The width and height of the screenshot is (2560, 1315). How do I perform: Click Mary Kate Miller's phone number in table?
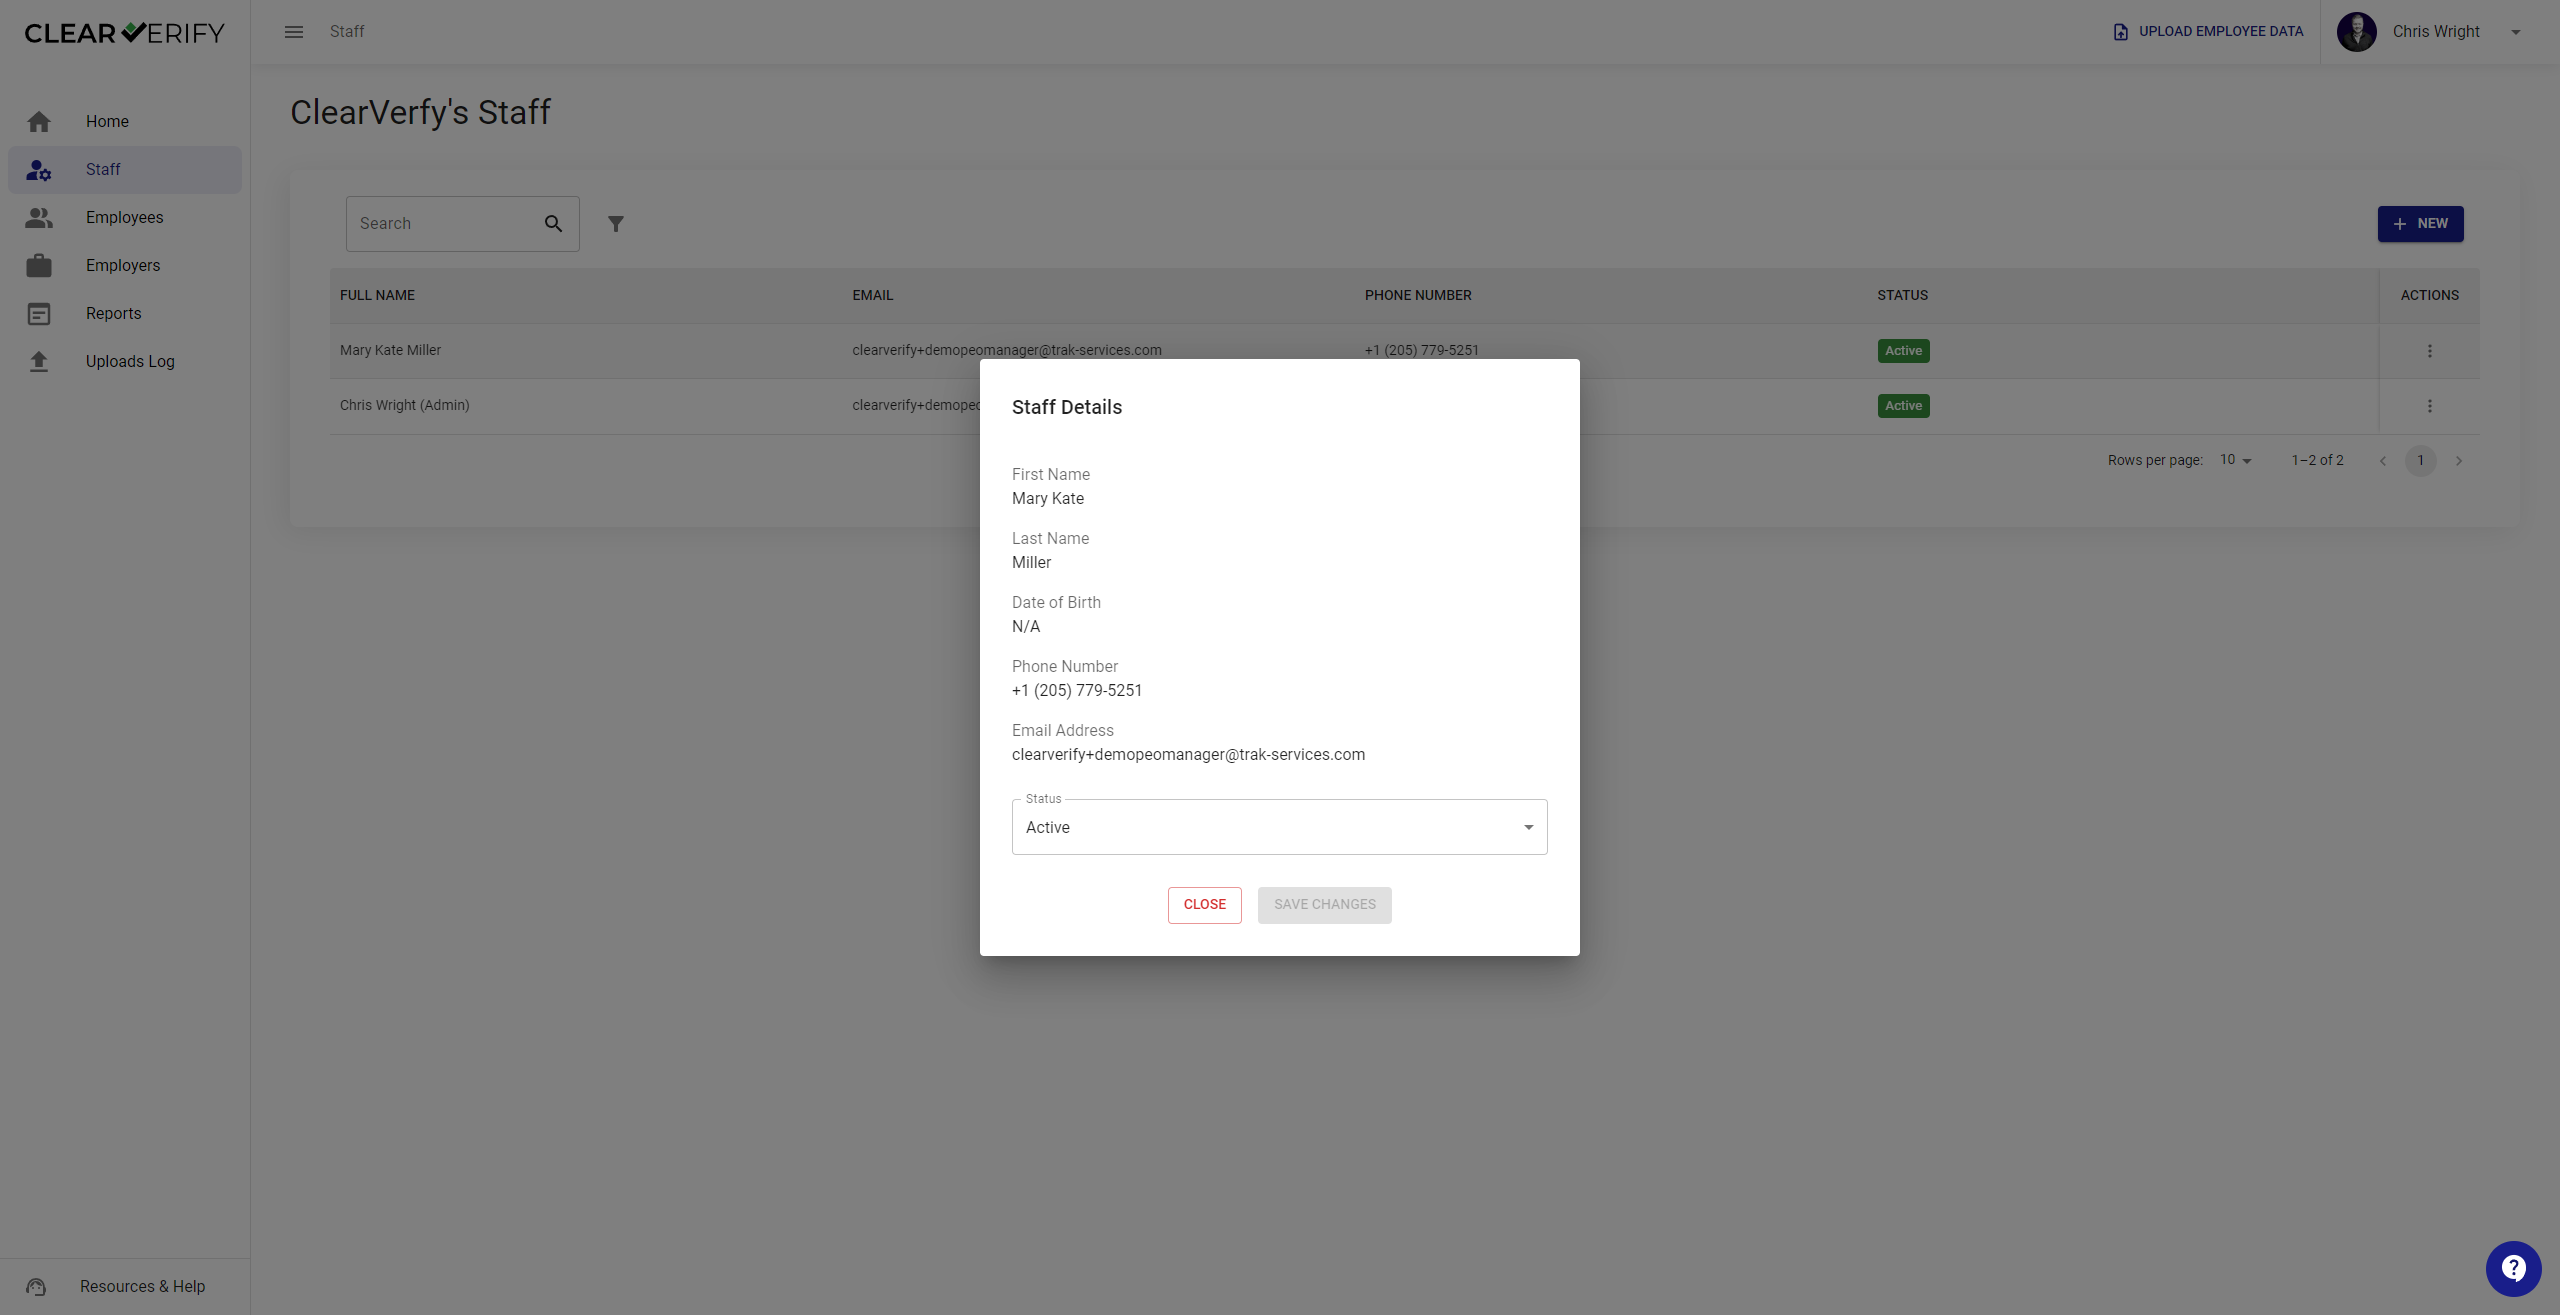[x=1422, y=351]
